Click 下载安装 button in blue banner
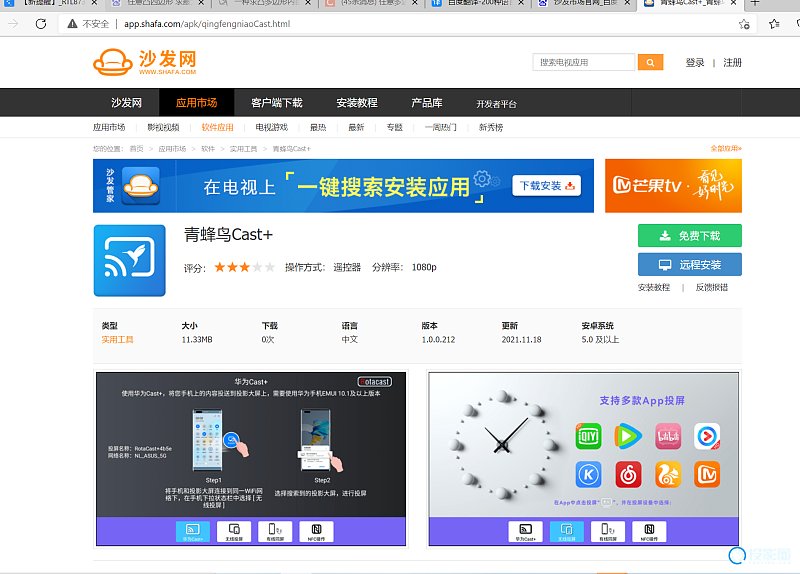This screenshot has height=574, width=800. (x=546, y=186)
